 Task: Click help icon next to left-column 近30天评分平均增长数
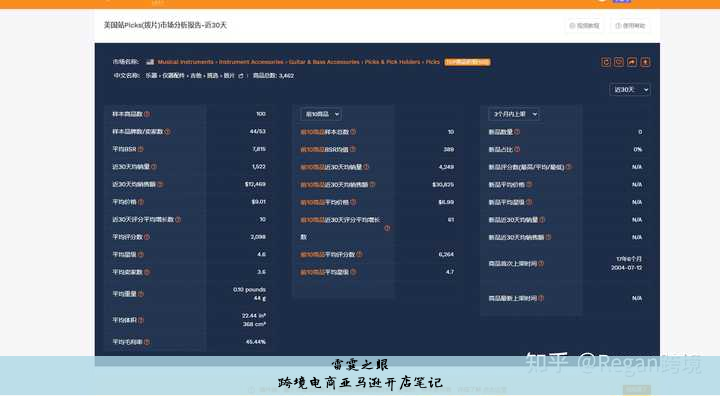[178, 219]
